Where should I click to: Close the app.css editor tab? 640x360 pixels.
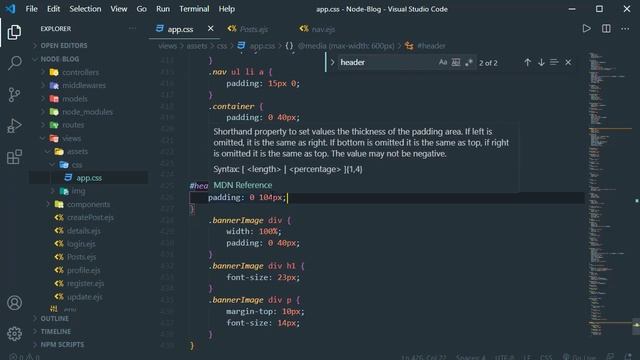point(210,29)
